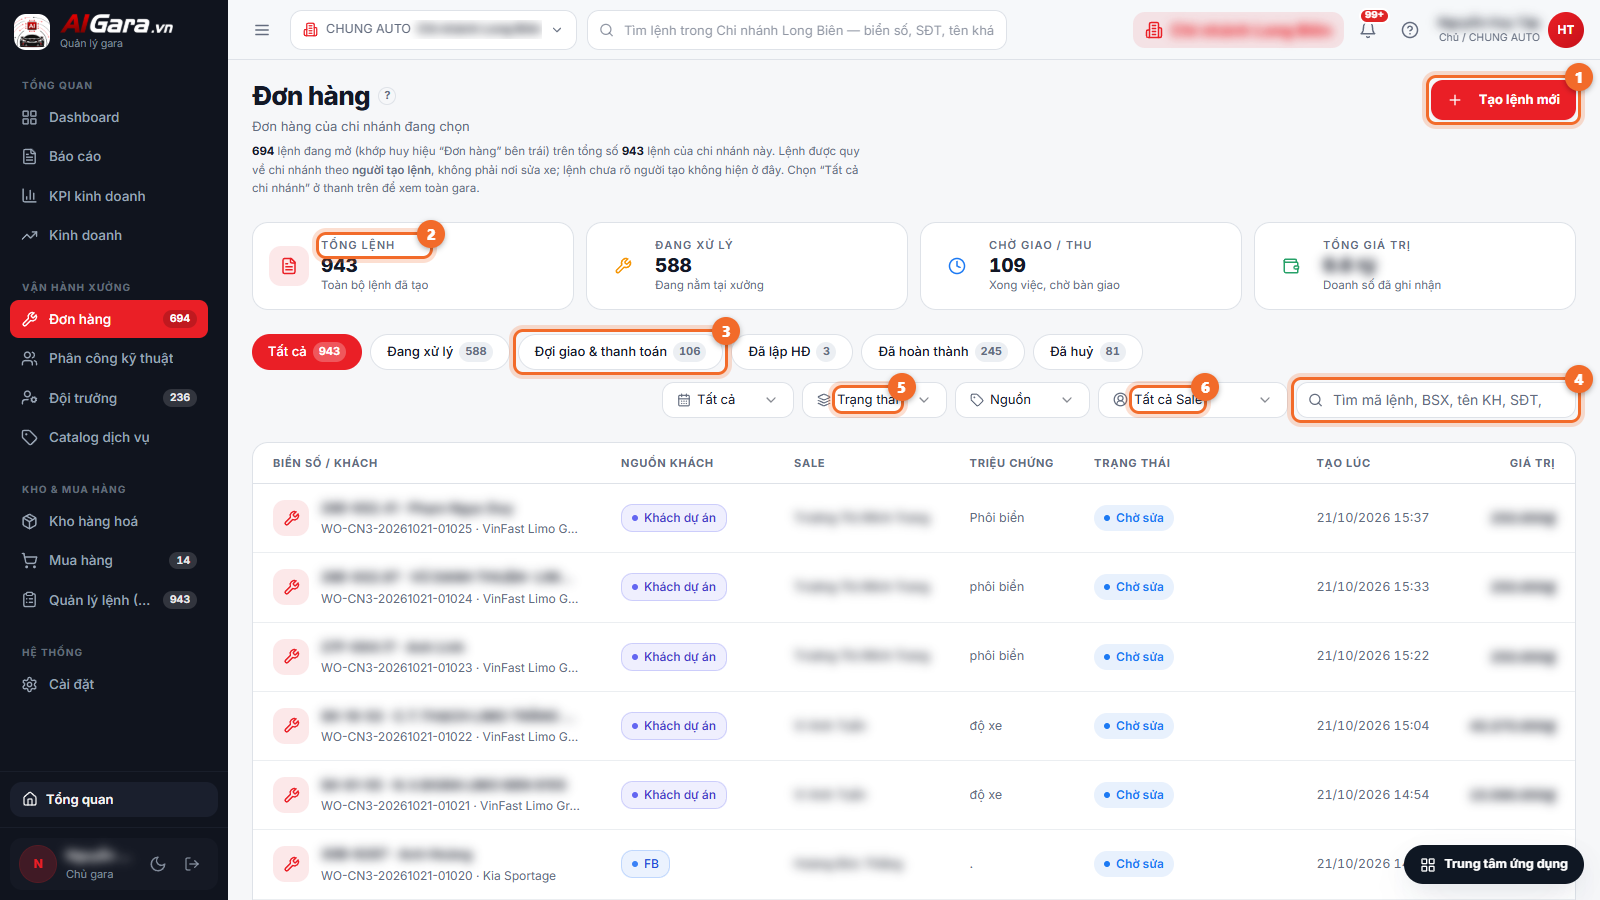Open the help question mark icon in header
This screenshot has height=900, width=1600.
tap(1410, 30)
